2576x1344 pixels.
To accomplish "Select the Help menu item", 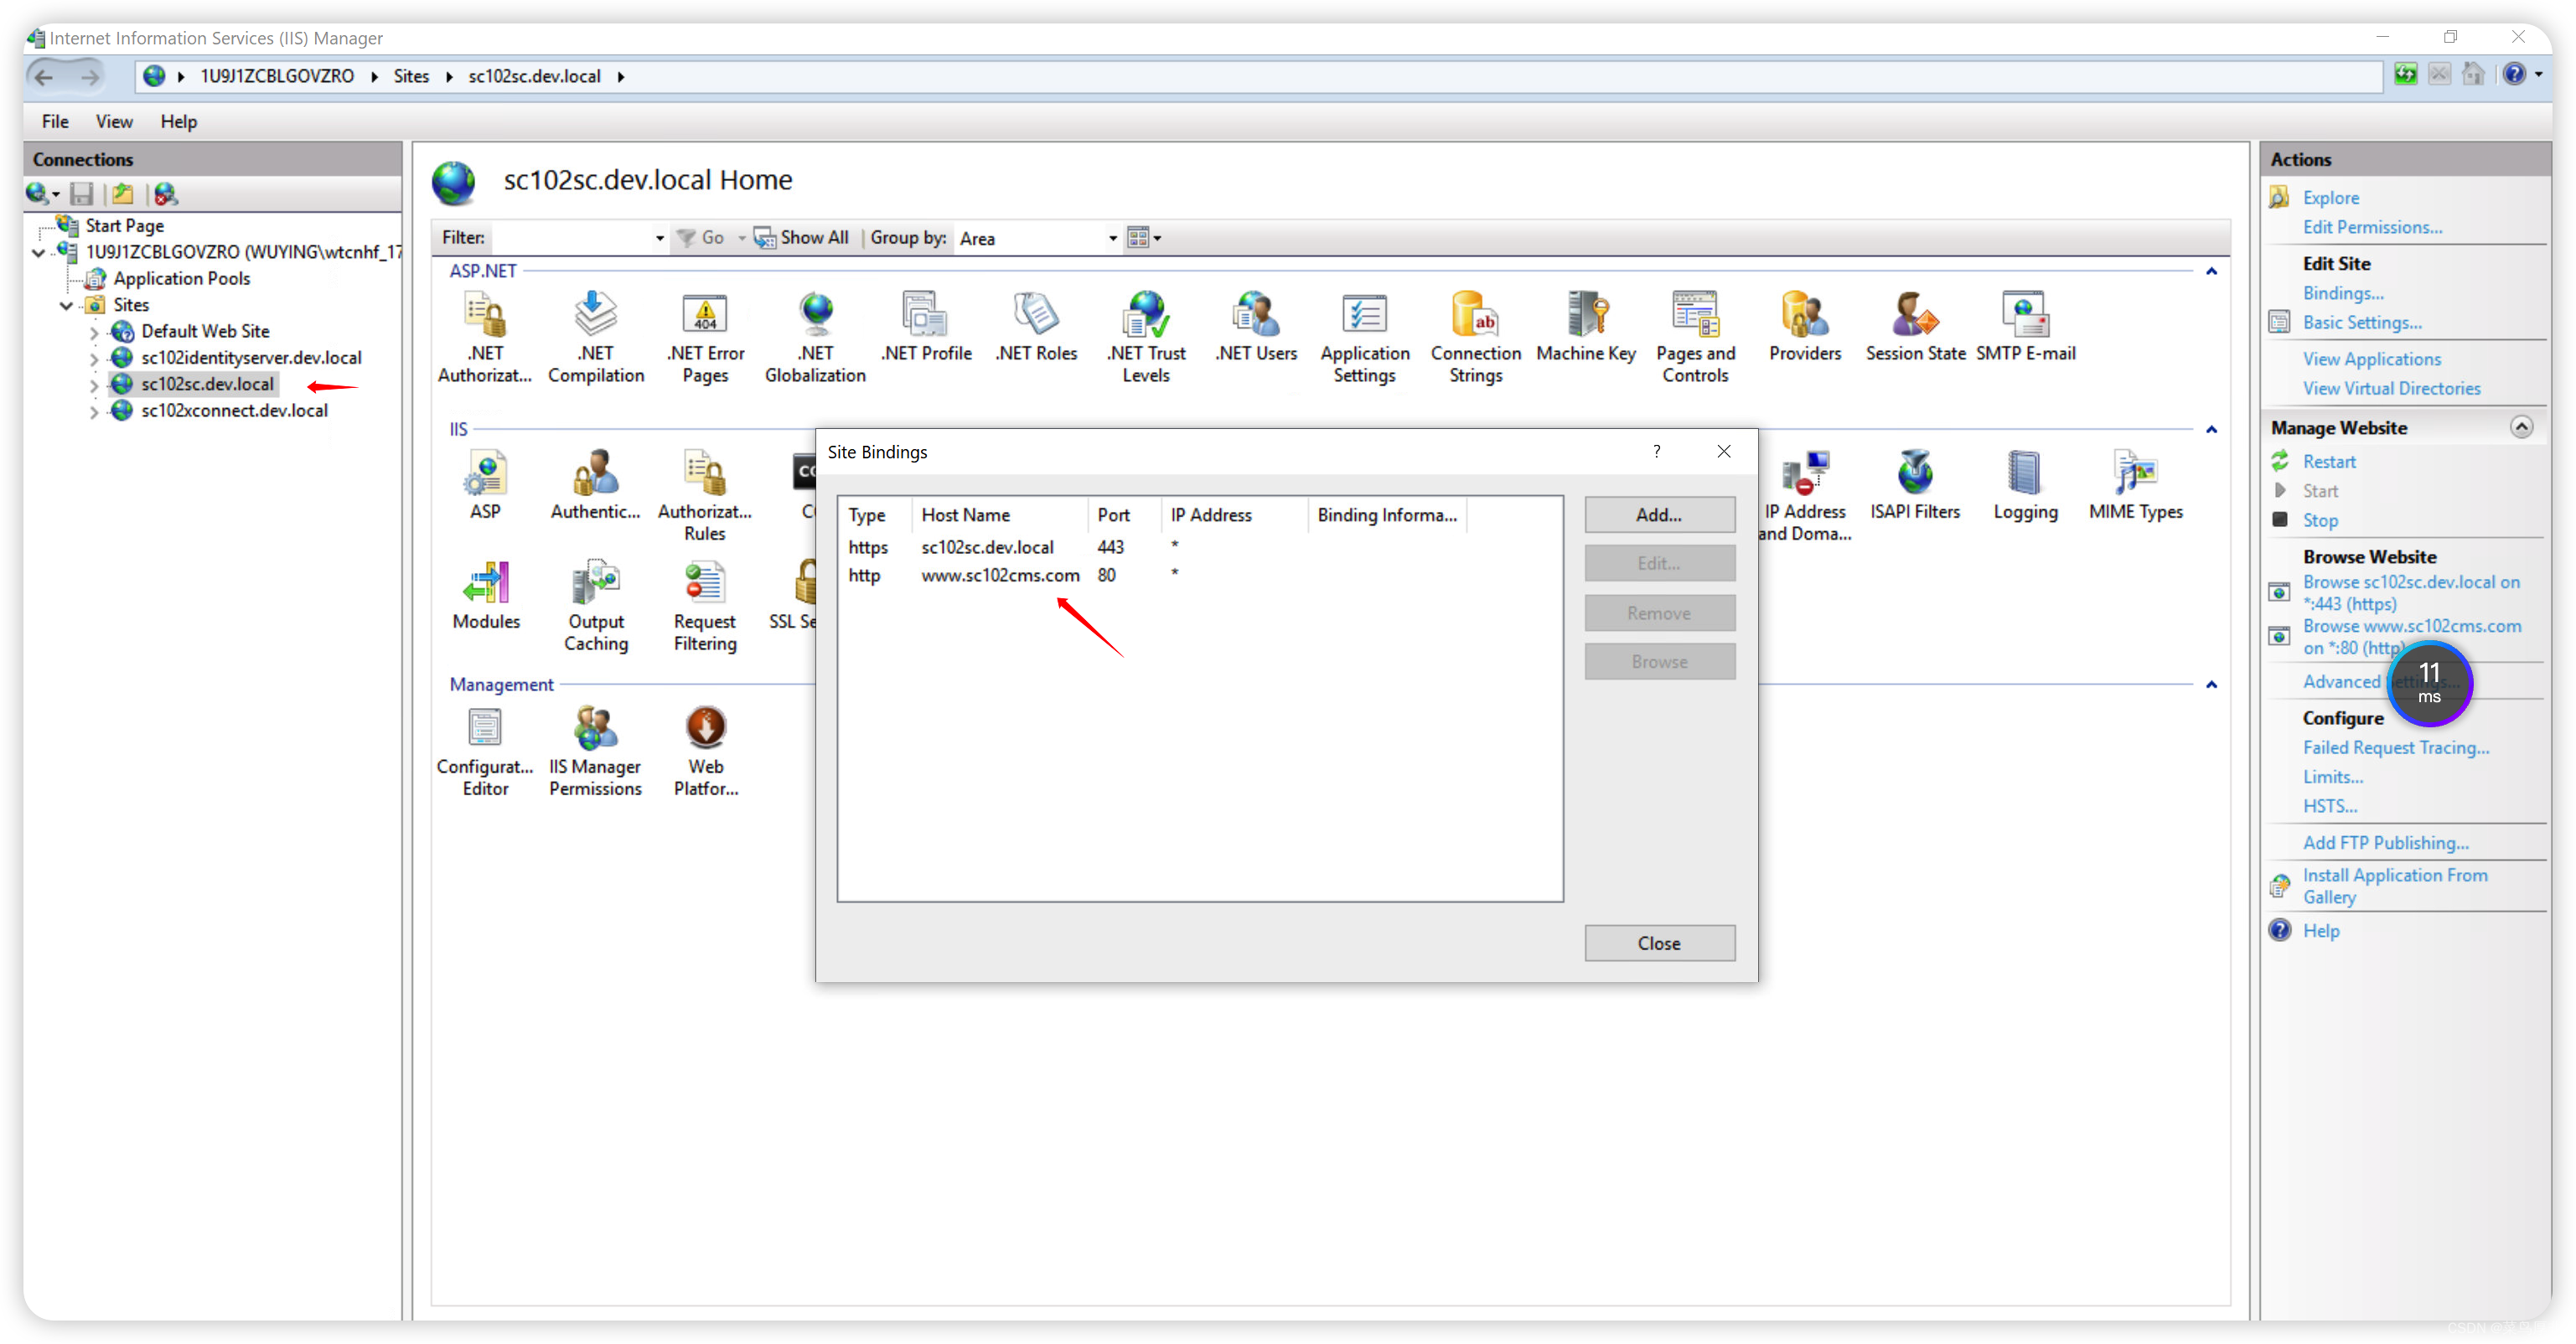I will coord(177,121).
